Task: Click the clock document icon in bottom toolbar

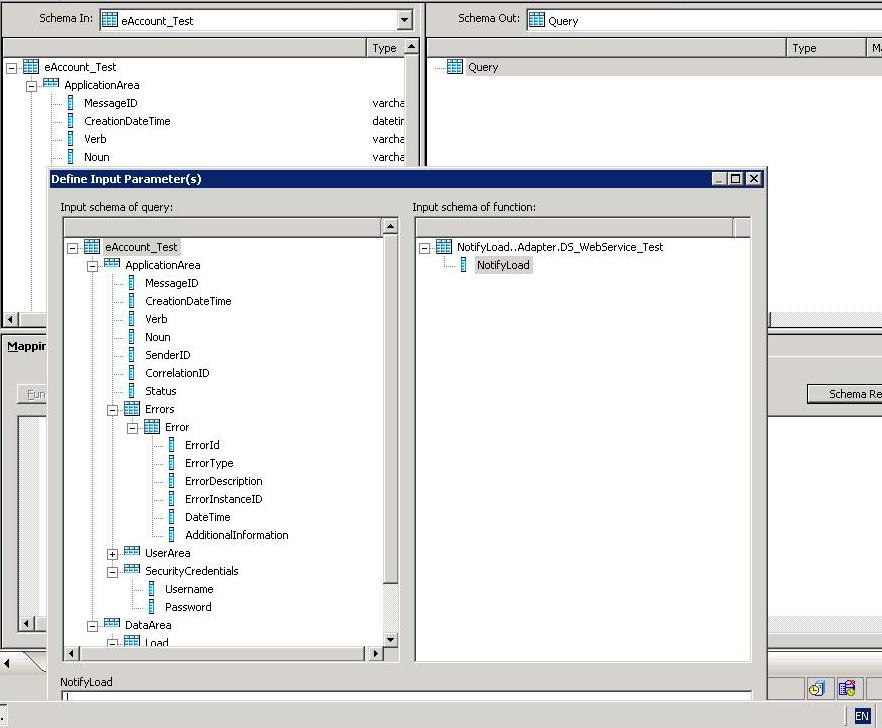Action: pos(817,688)
